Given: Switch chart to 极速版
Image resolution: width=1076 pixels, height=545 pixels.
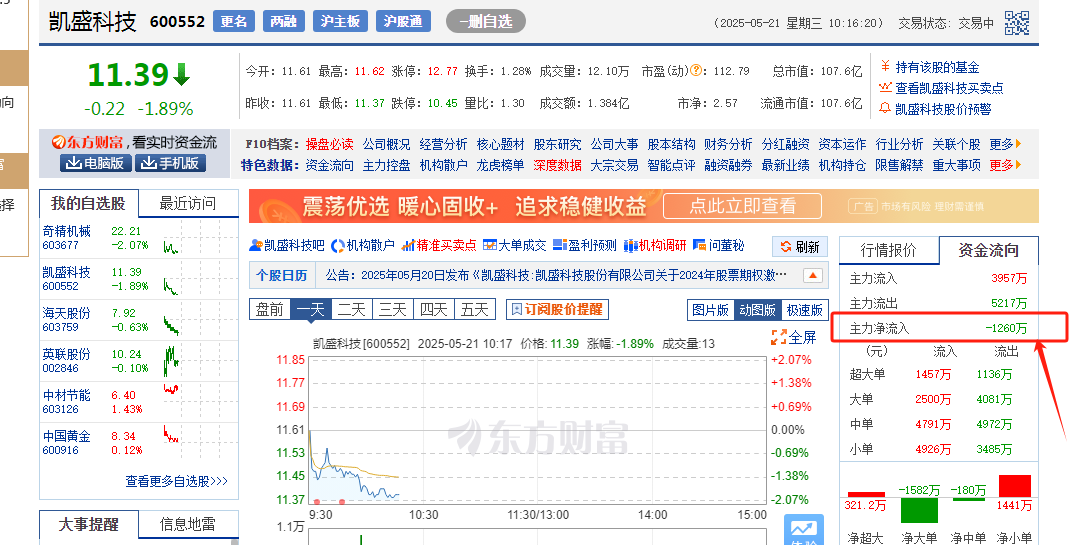Looking at the screenshot, I should 804,310.
